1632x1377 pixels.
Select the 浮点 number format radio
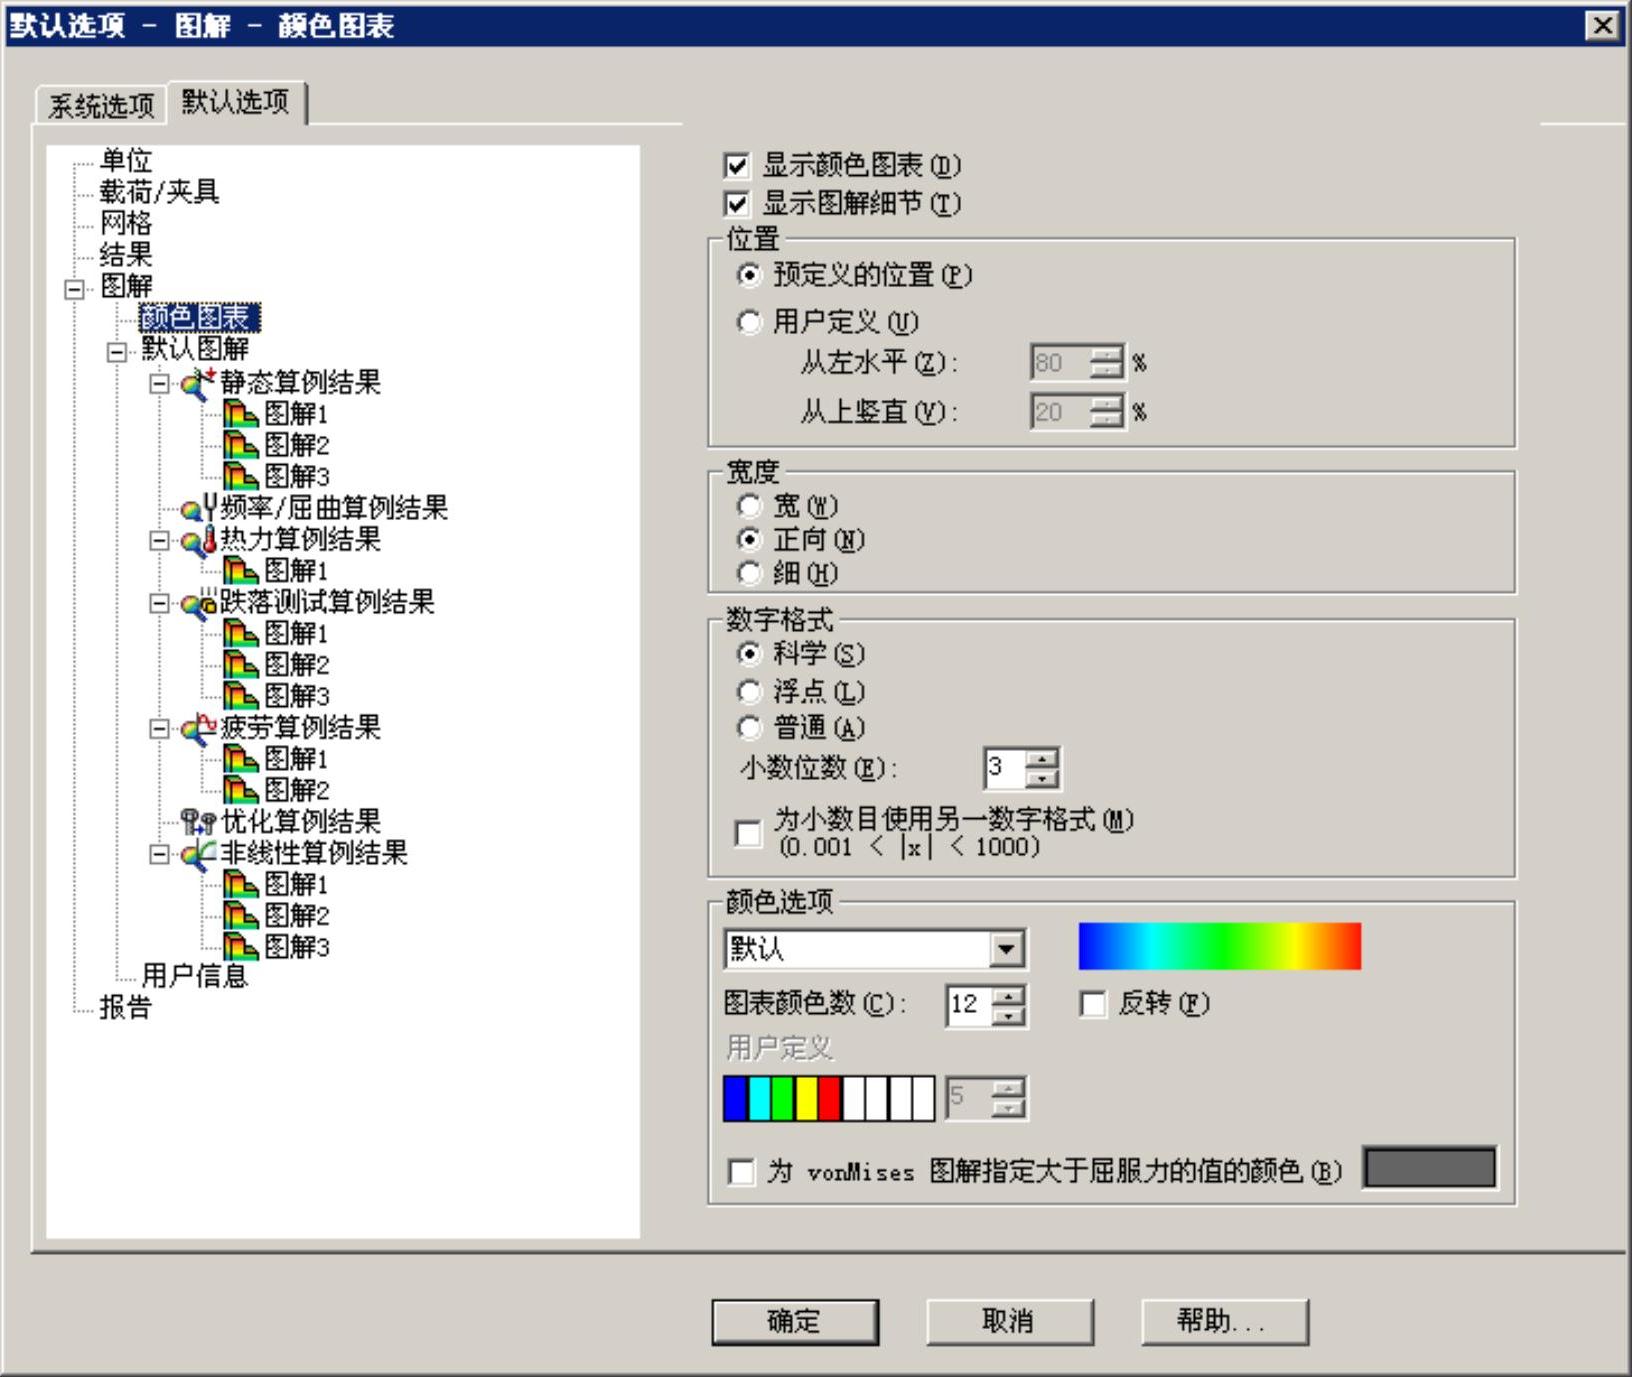coord(748,691)
